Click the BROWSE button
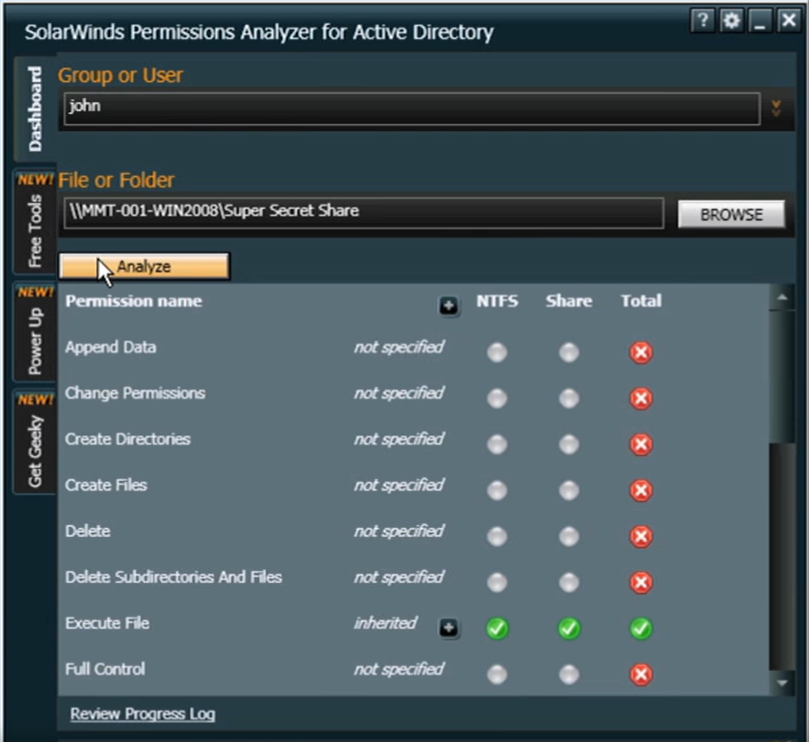Image resolution: width=809 pixels, height=742 pixels. tap(731, 214)
